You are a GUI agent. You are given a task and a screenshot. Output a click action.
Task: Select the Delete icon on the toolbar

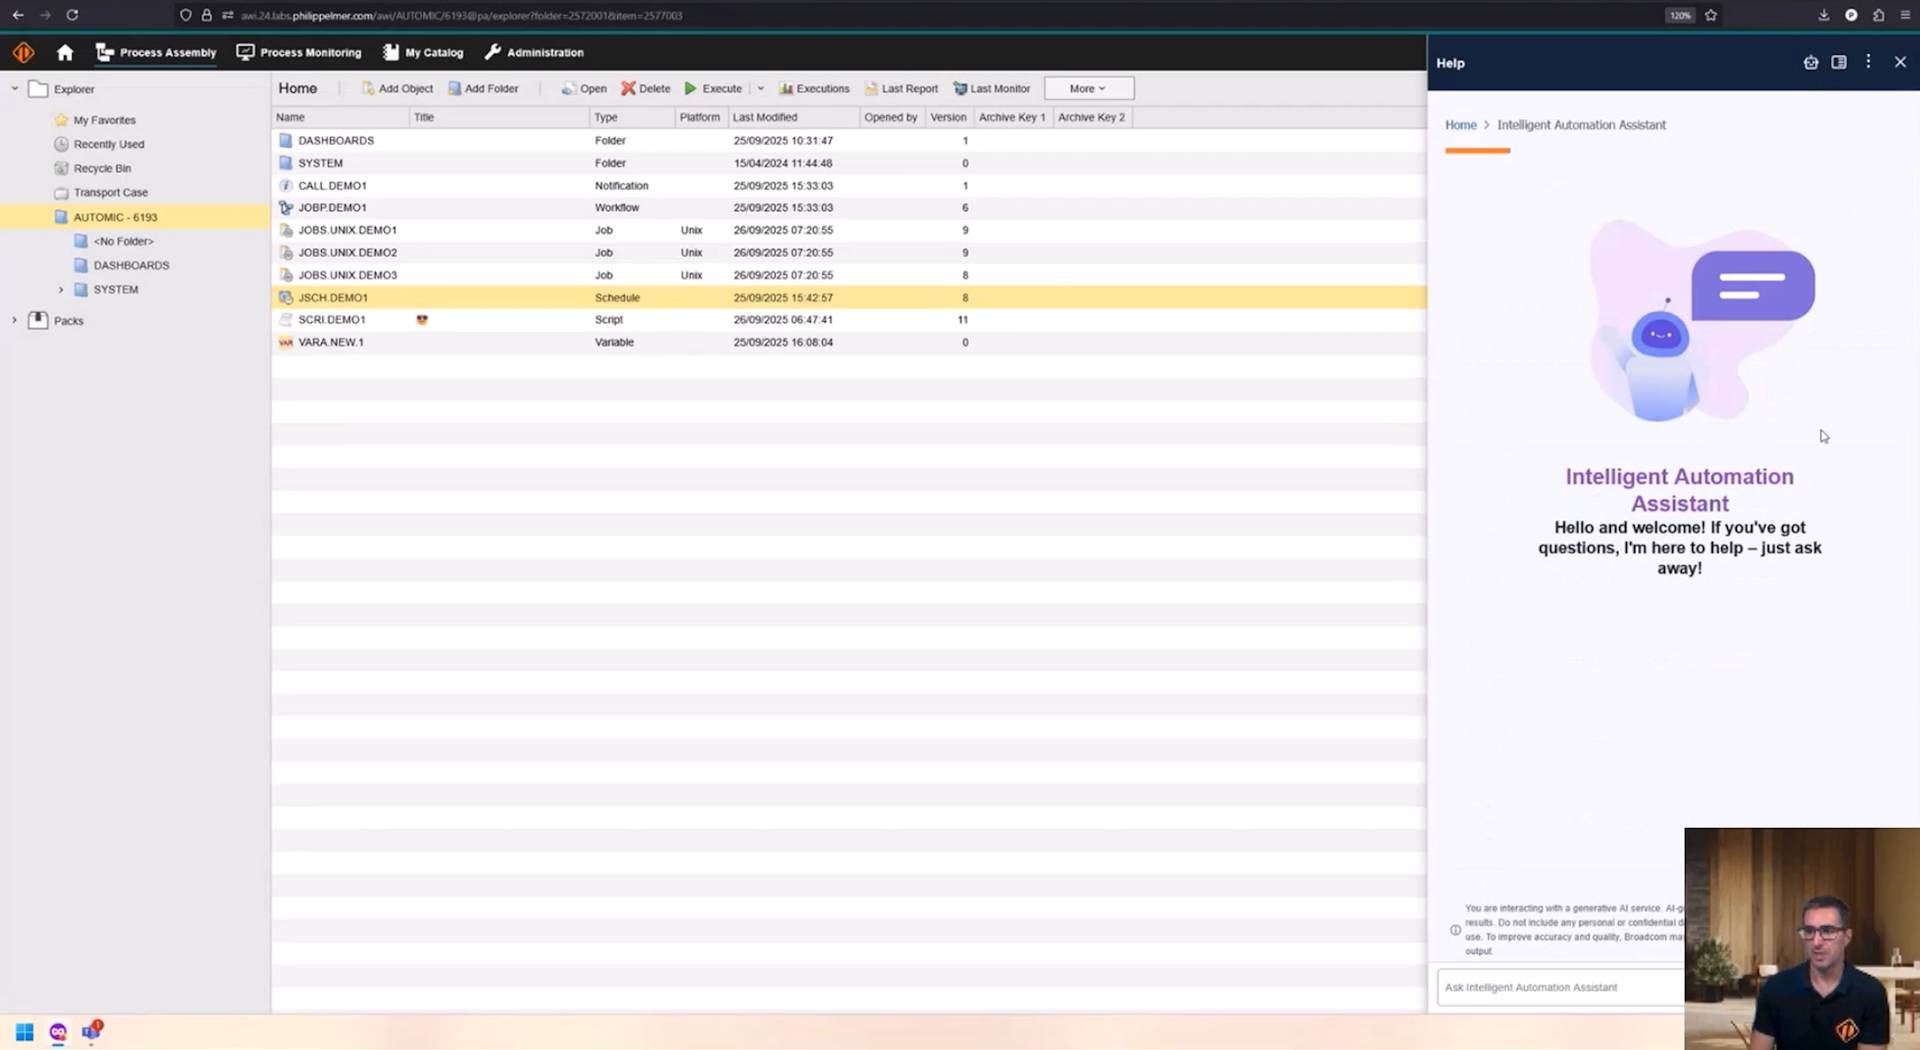tap(627, 88)
